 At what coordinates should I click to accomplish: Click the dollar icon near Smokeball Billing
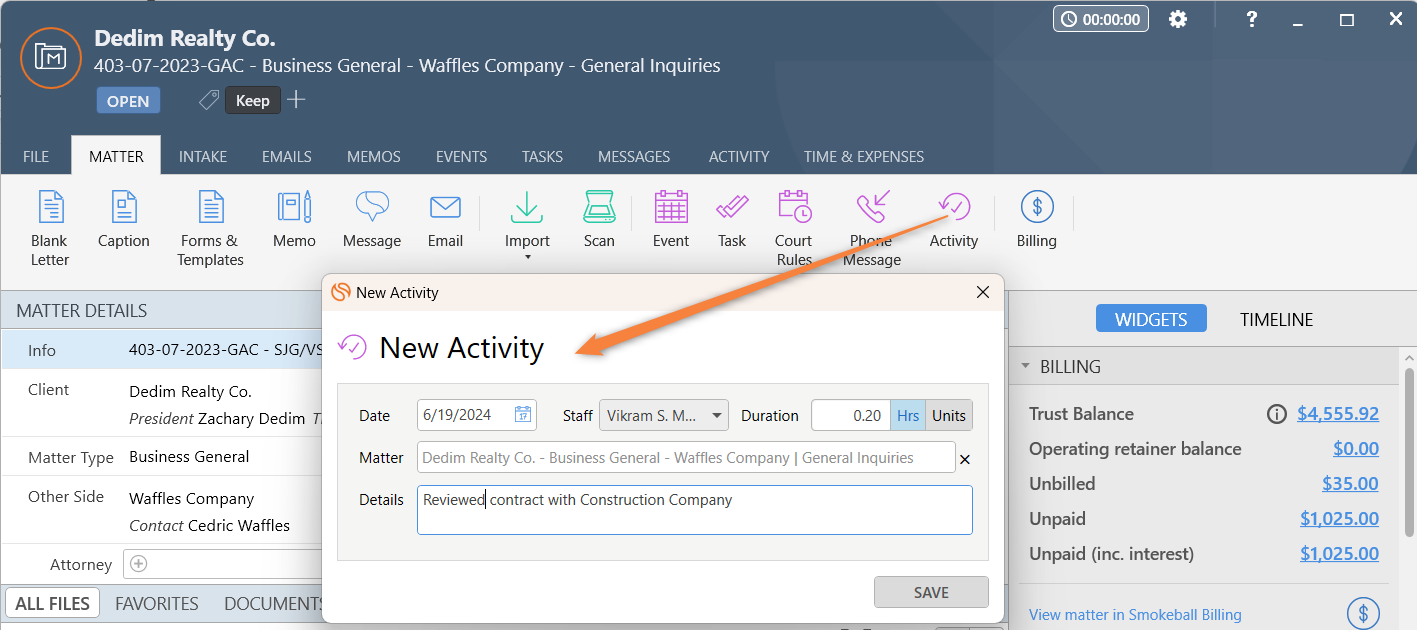coord(1363,614)
